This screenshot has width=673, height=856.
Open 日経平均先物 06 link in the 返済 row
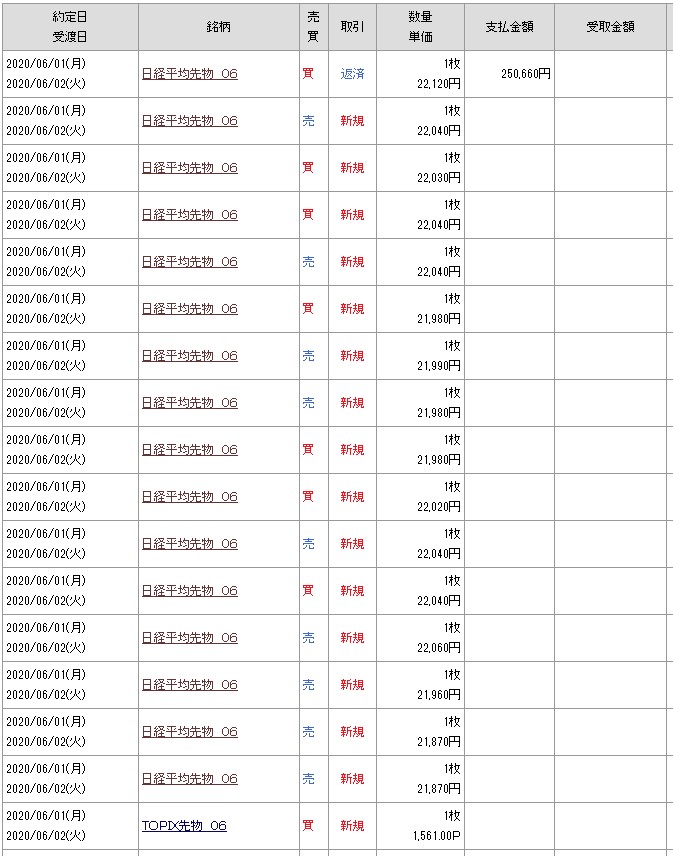pos(190,74)
